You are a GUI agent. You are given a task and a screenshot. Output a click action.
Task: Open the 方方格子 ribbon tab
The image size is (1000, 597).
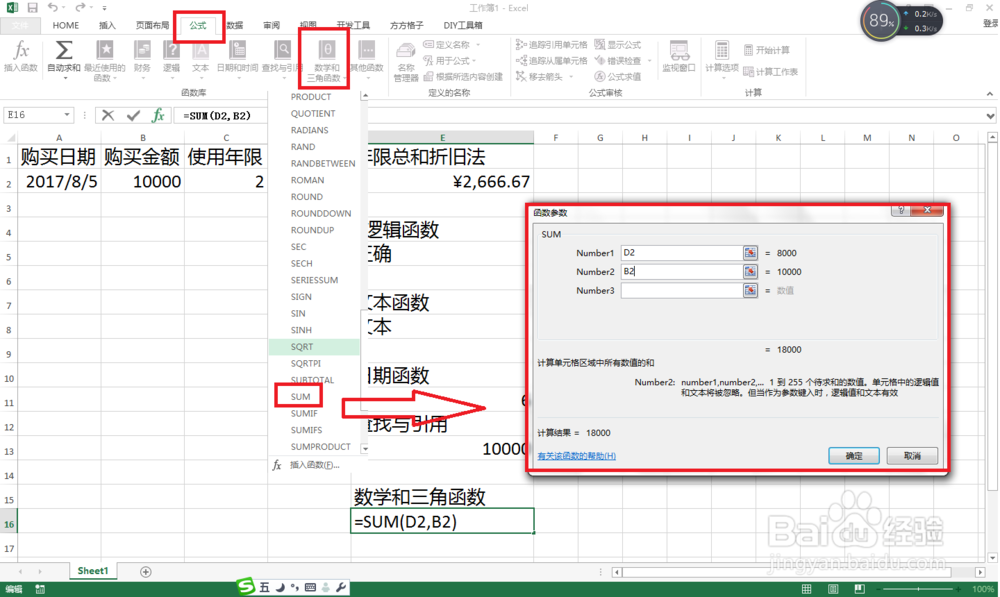[406, 26]
